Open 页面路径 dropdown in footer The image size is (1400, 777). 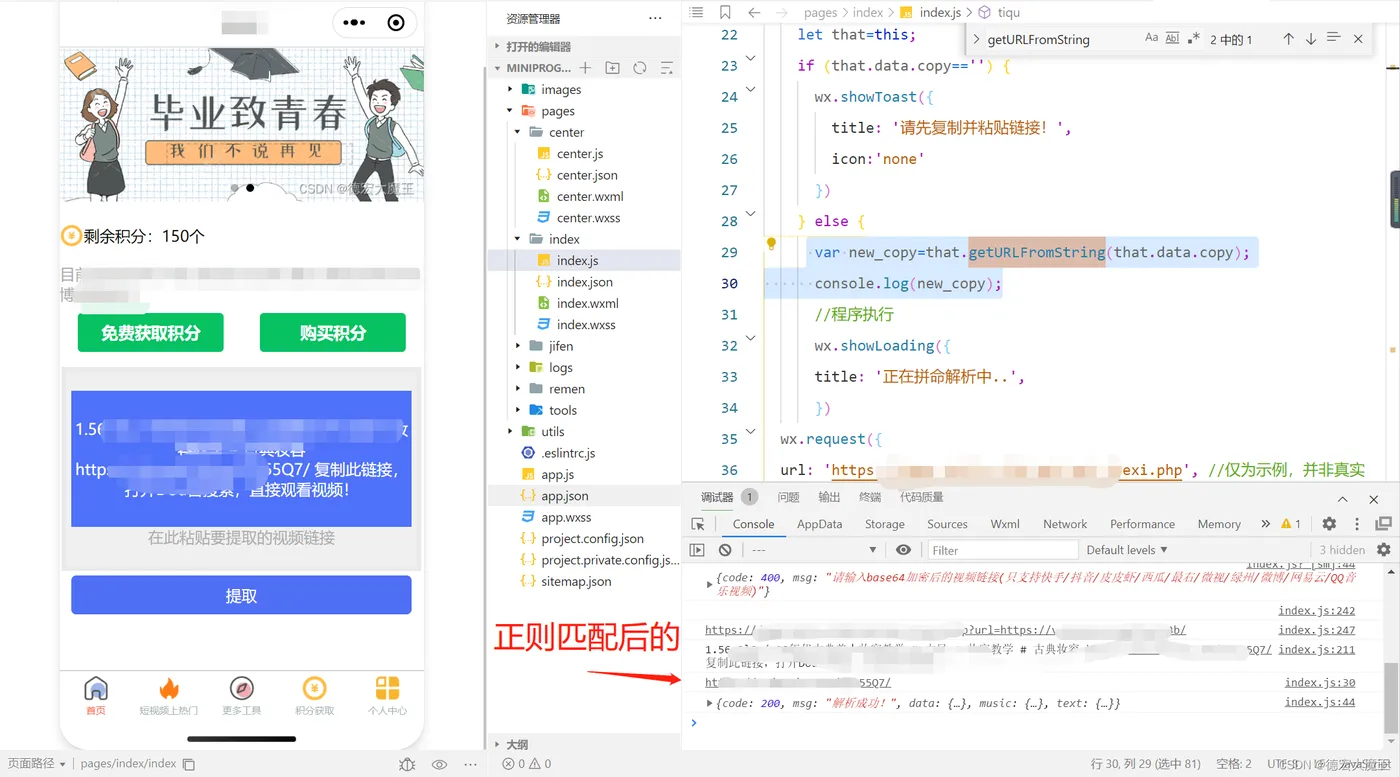point(36,764)
